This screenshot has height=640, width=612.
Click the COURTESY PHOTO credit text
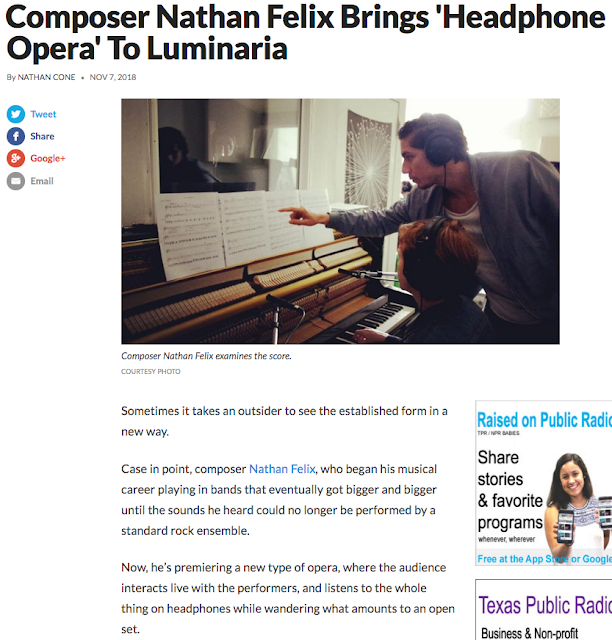[x=151, y=371]
